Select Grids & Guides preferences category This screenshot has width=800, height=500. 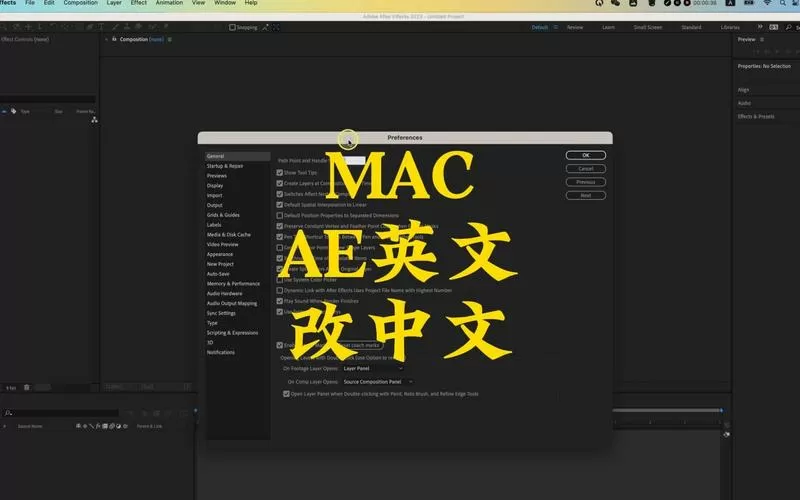pos(223,215)
